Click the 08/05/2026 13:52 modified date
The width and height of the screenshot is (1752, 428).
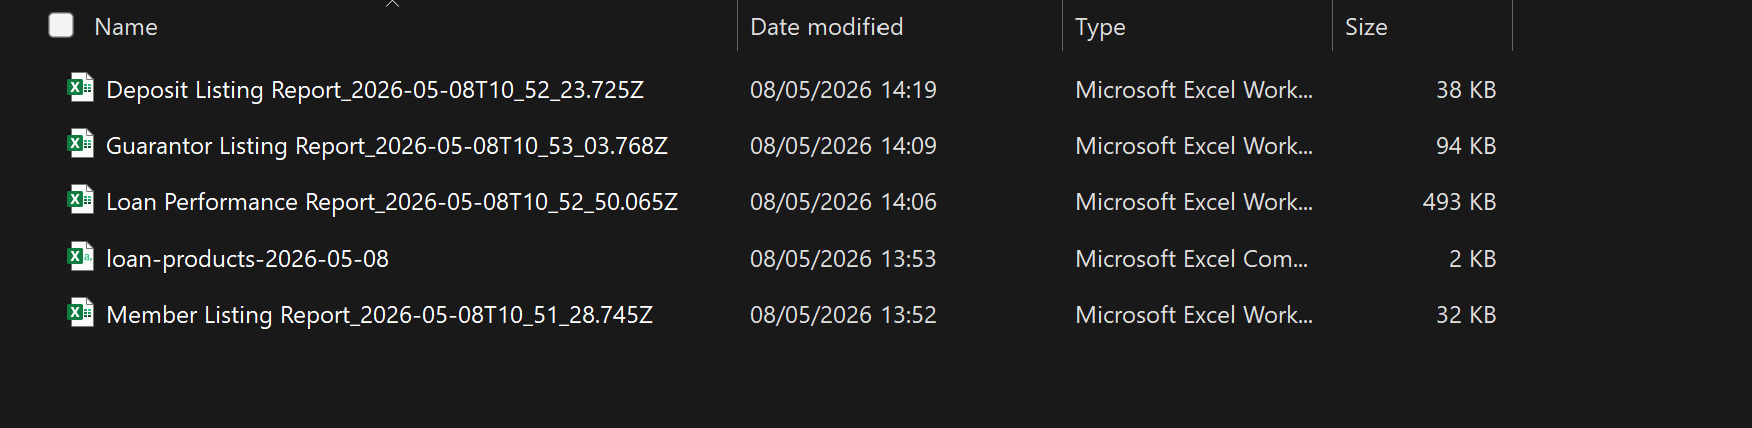coord(843,315)
